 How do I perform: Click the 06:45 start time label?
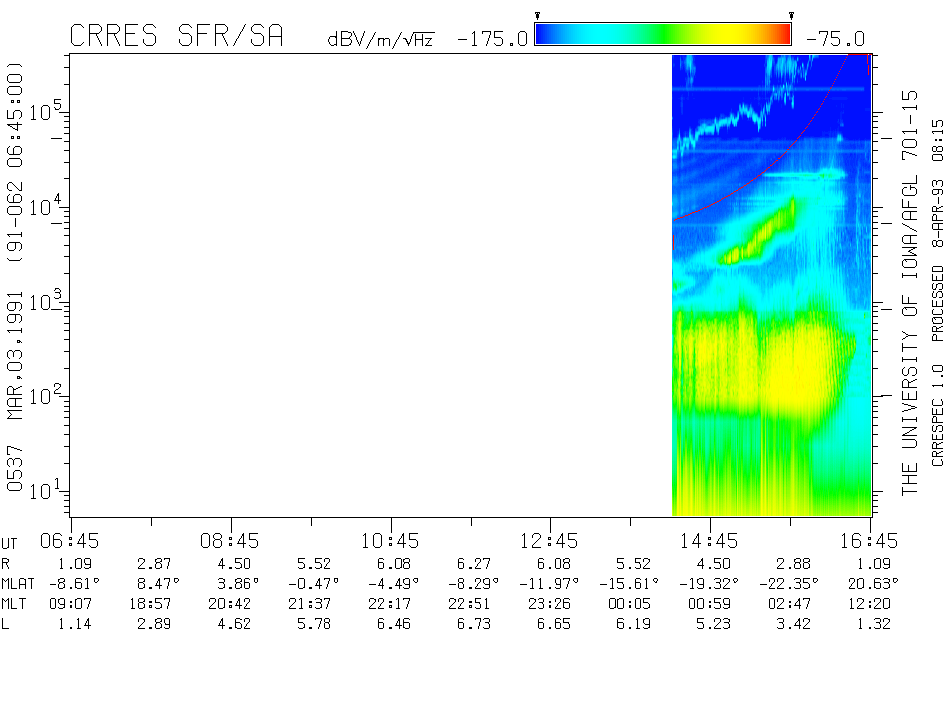69,541
